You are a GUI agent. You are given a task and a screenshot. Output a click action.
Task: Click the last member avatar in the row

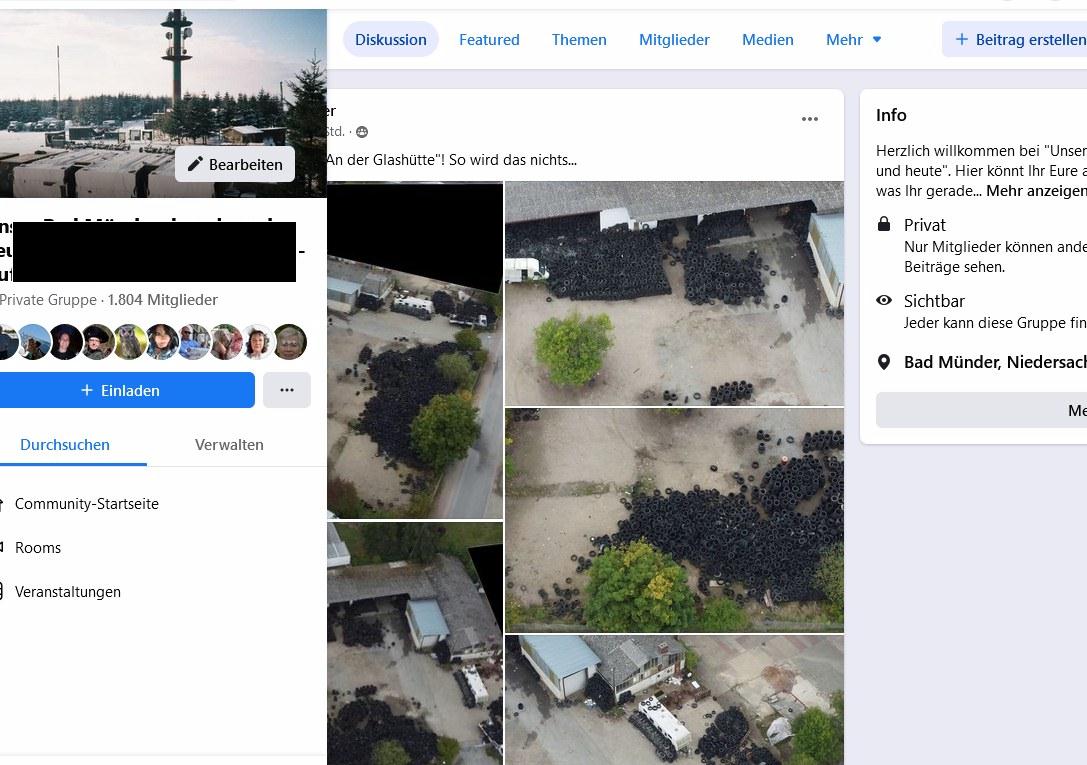[x=290, y=342]
